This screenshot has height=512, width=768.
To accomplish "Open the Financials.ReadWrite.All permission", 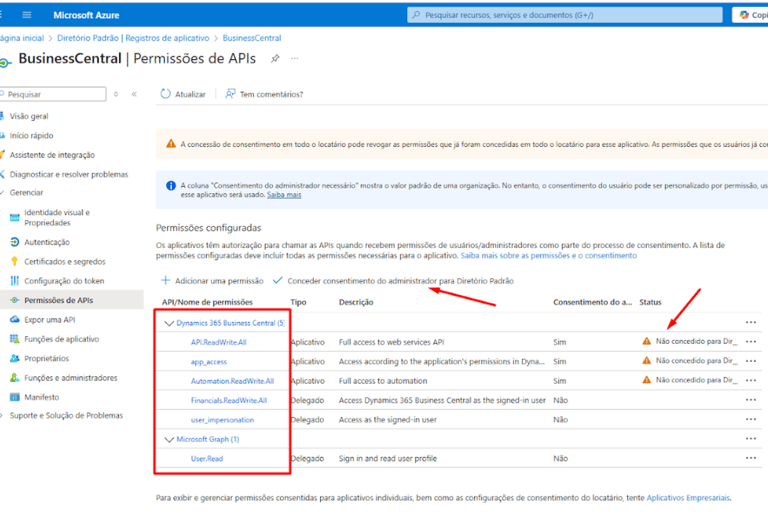I will [229, 401].
